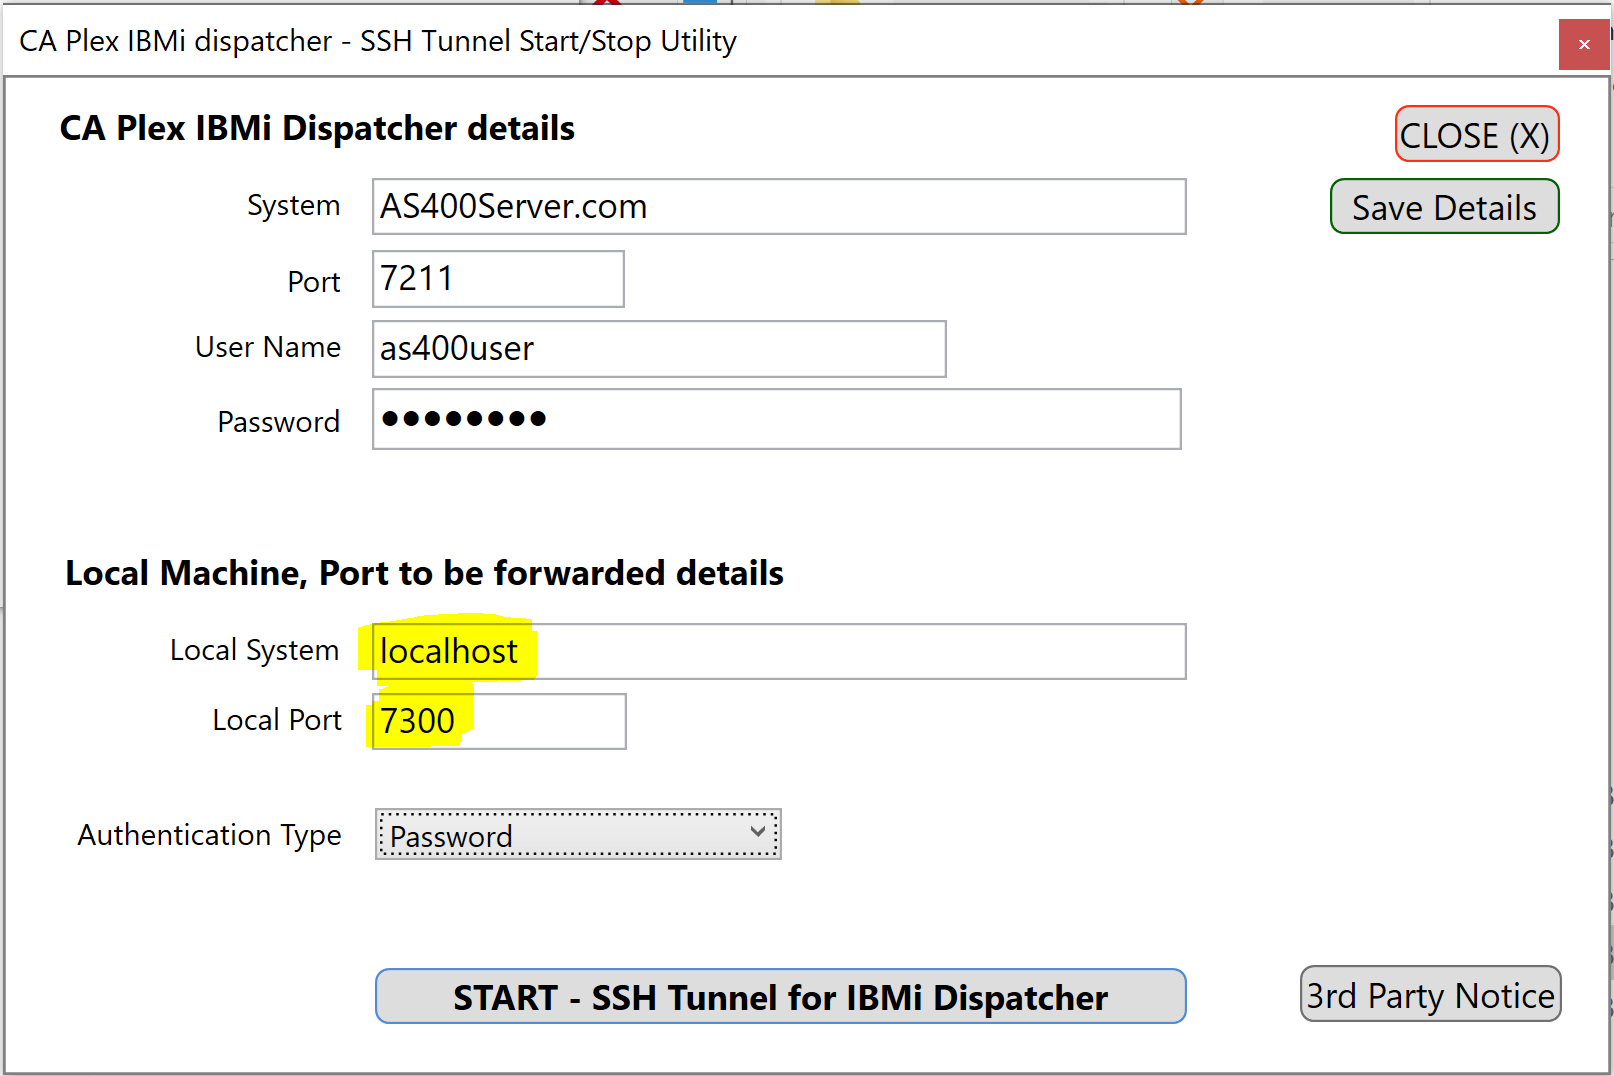Click the Local Port field showing 7300
1614x1076 pixels.
coord(499,721)
